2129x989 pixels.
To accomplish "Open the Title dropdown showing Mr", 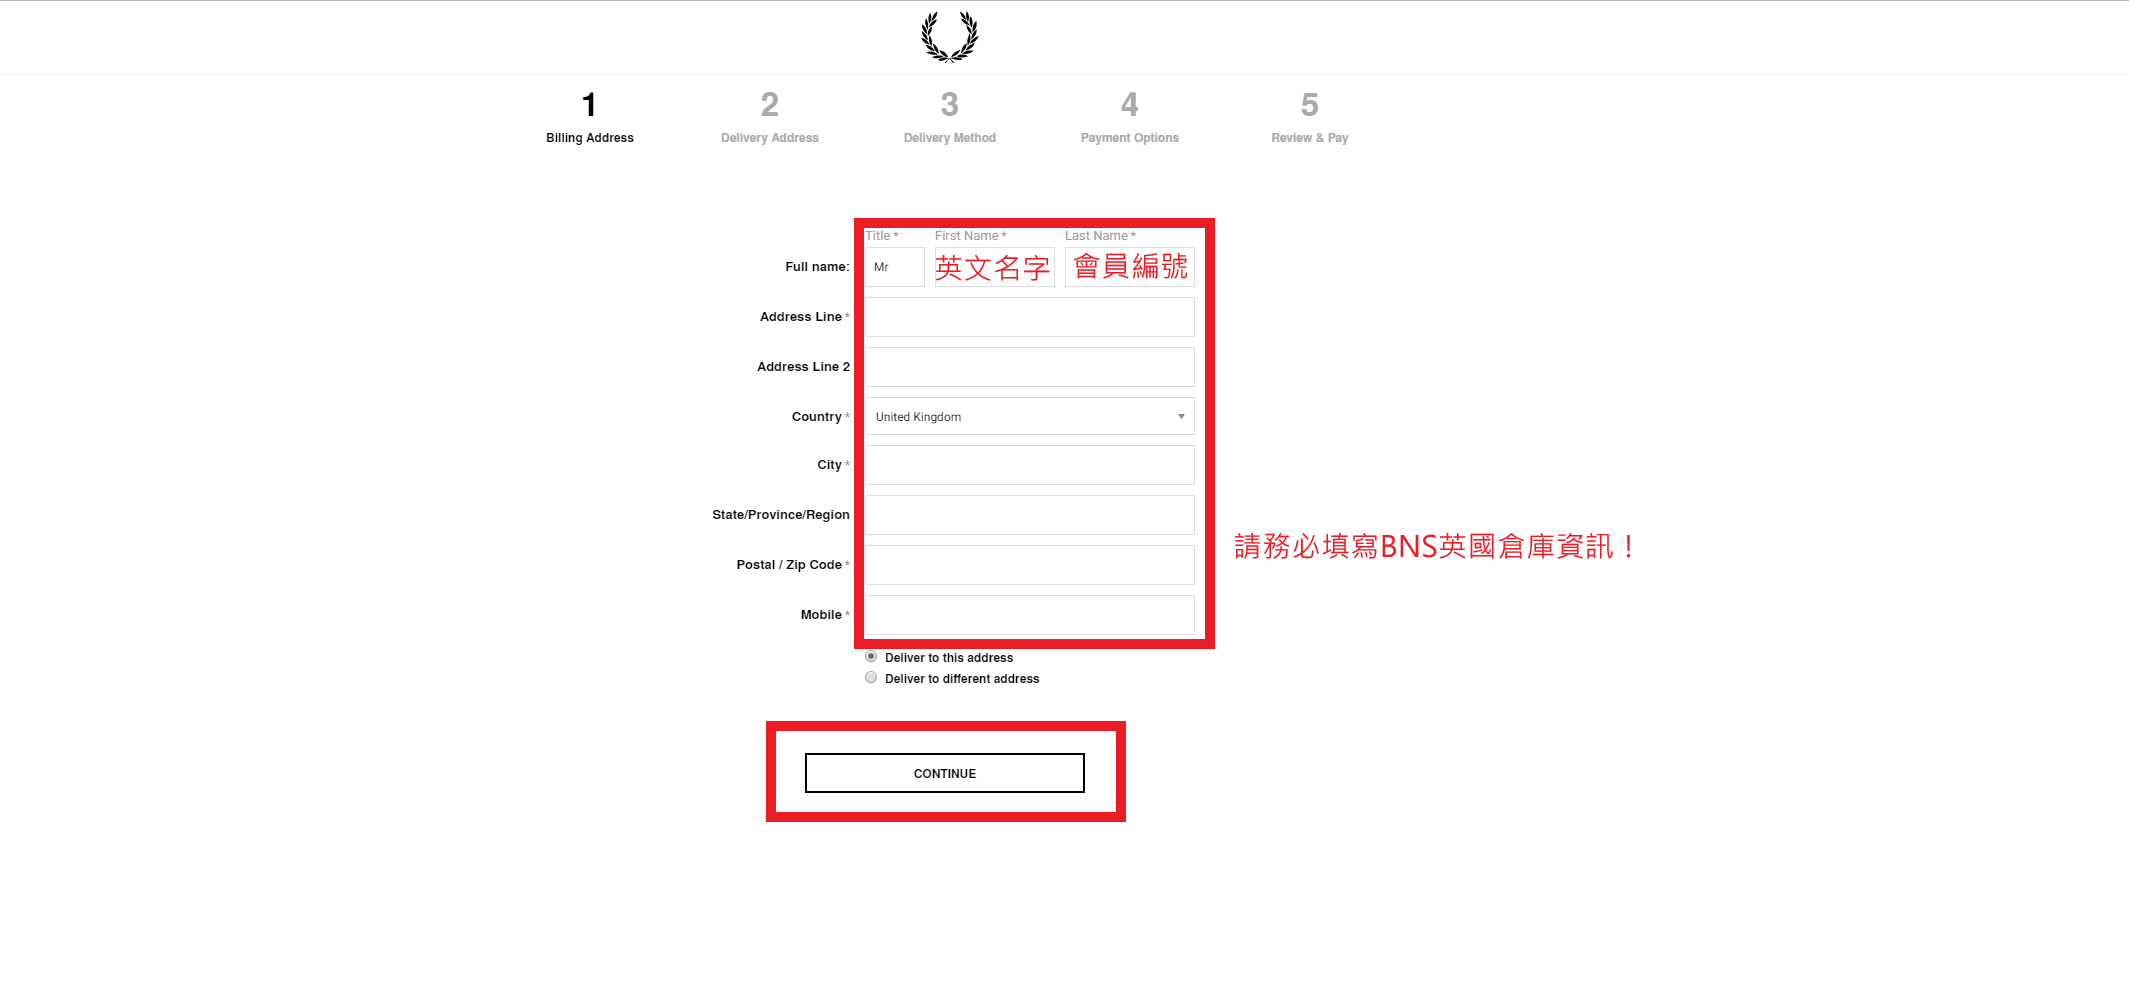I will pyautogui.click(x=894, y=268).
